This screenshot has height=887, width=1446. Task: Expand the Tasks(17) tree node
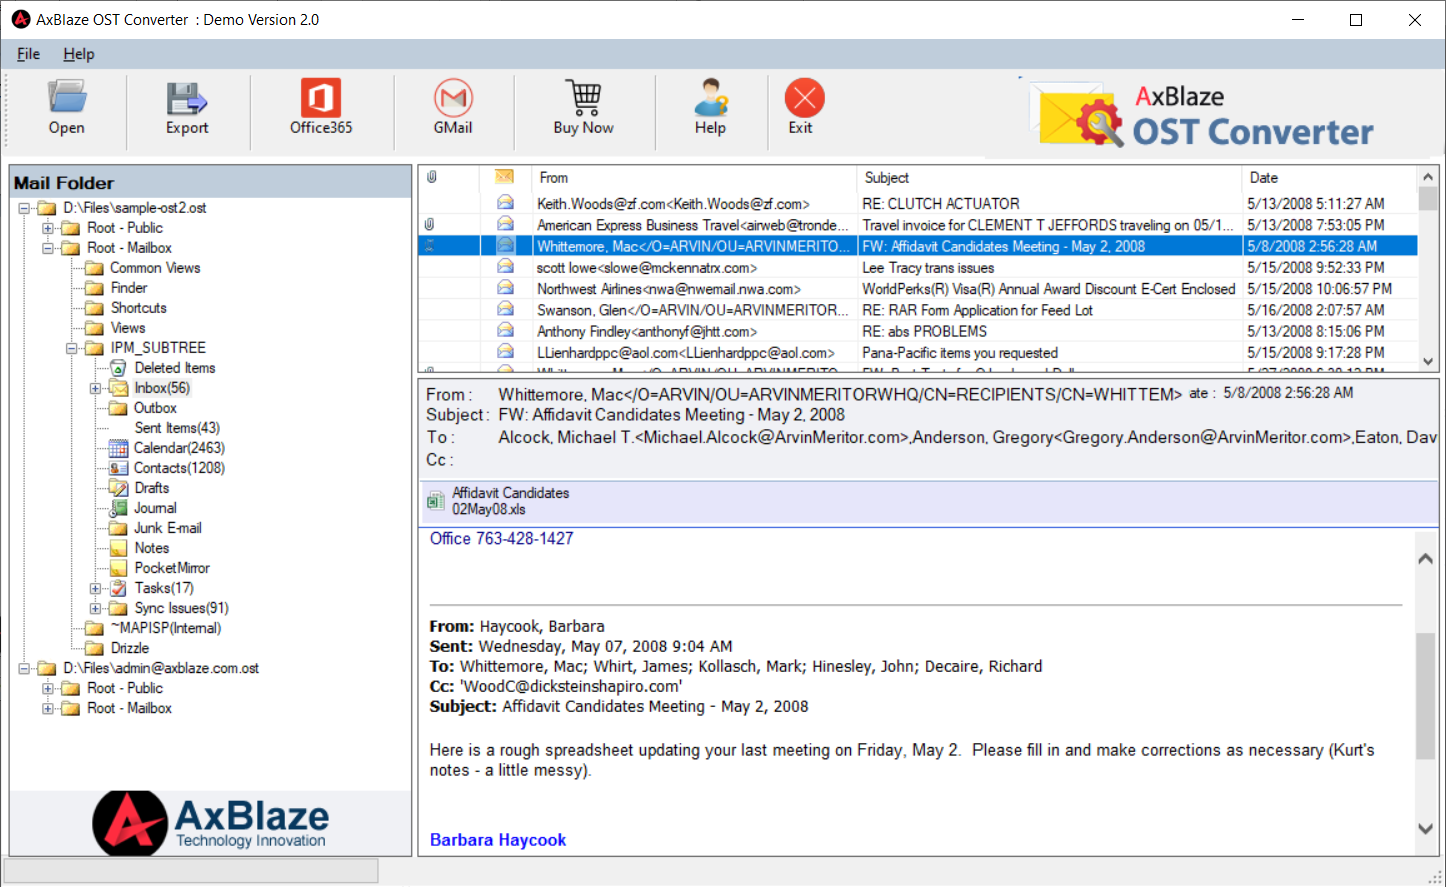point(96,588)
